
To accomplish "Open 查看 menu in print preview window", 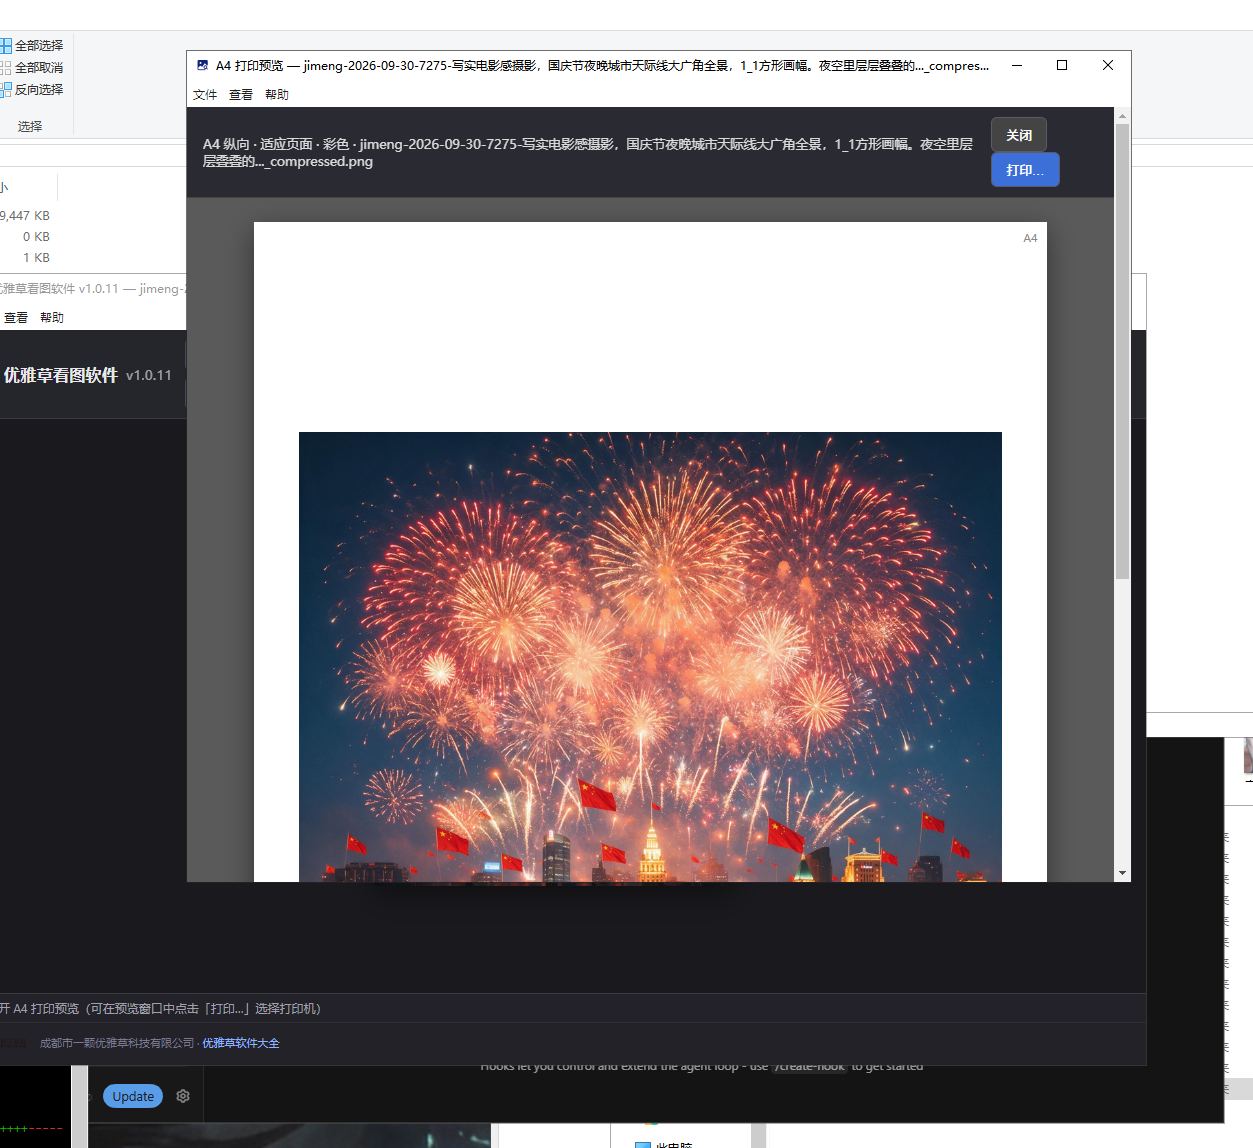I will click(241, 94).
